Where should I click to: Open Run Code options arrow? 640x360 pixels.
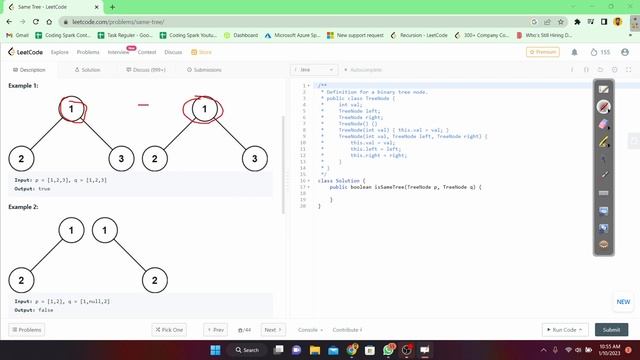click(x=581, y=329)
